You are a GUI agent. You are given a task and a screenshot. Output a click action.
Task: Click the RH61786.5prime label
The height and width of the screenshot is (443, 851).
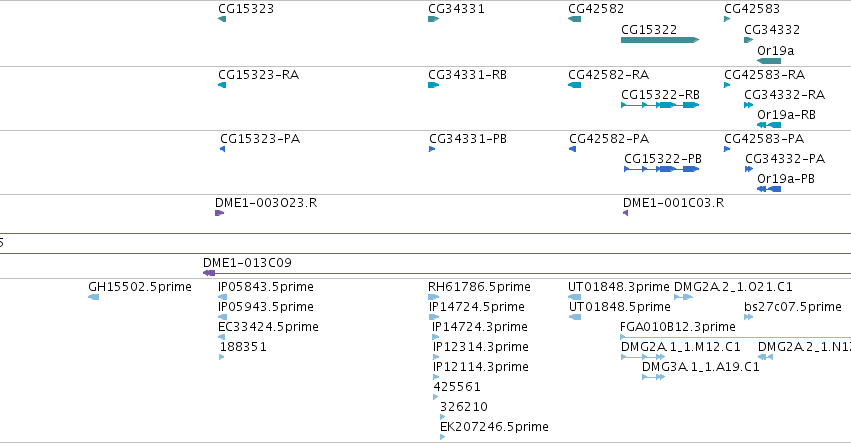(479, 287)
